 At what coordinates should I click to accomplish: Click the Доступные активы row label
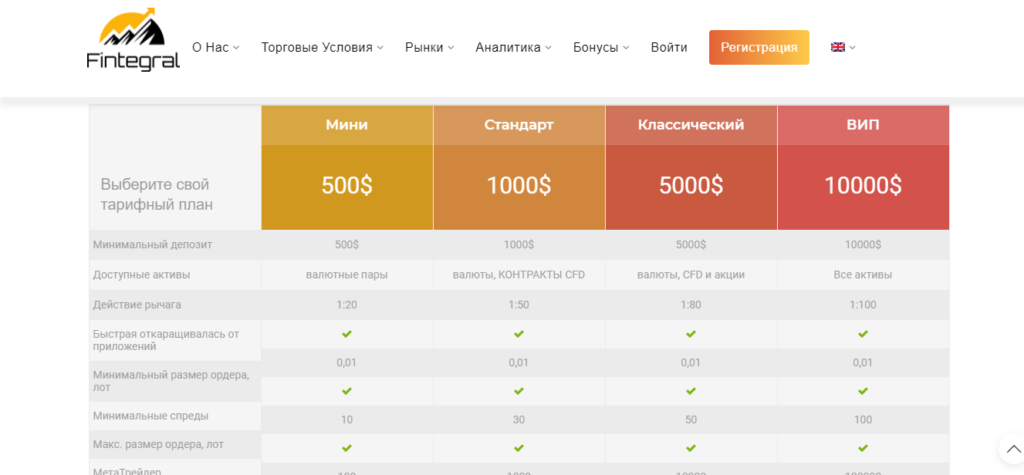(x=142, y=275)
